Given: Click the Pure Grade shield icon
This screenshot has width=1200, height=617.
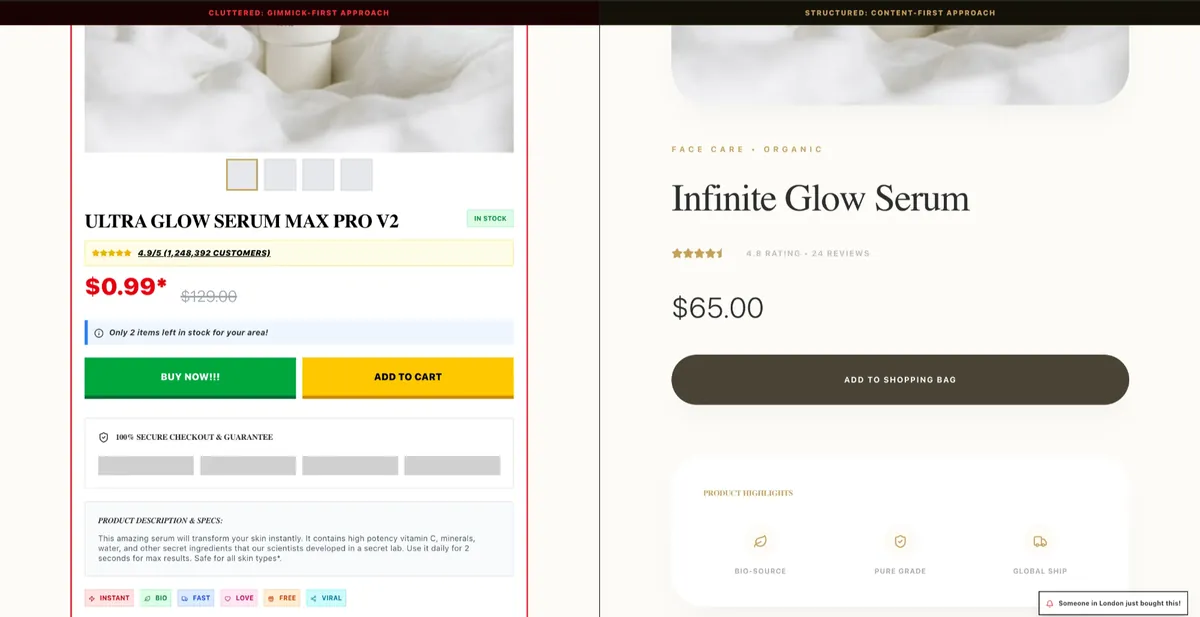Looking at the screenshot, I should pyautogui.click(x=900, y=541).
